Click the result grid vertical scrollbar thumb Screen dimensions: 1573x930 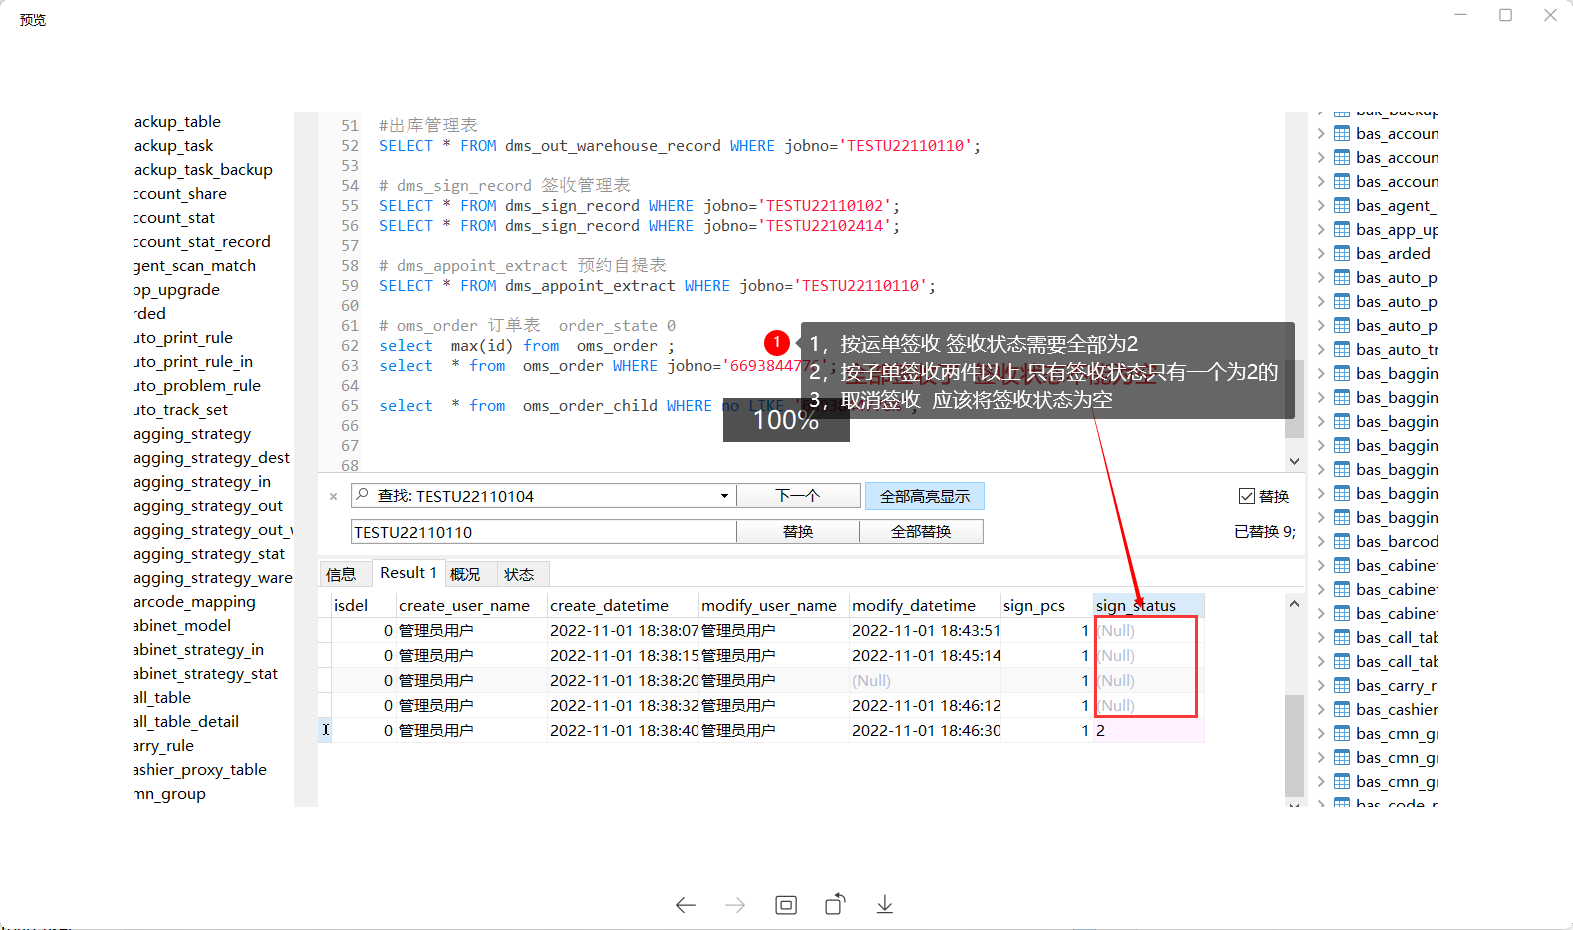pyautogui.click(x=1294, y=745)
